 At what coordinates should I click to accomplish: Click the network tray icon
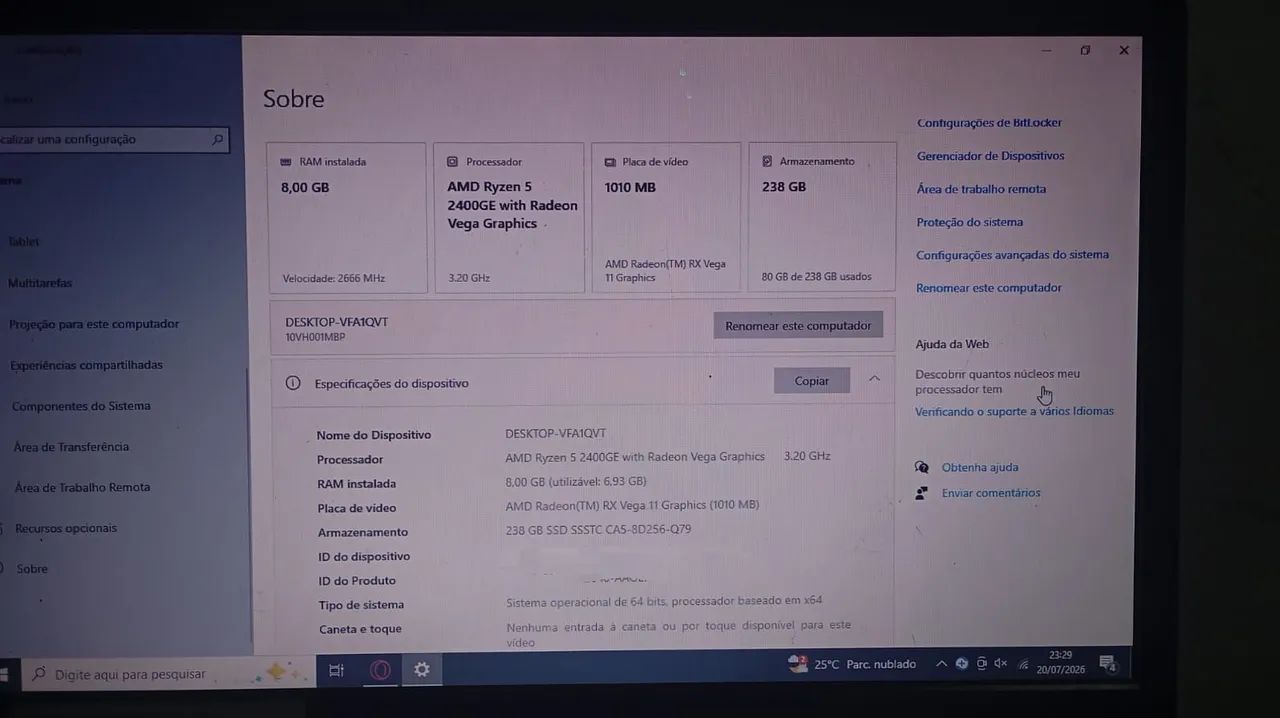click(1023, 664)
